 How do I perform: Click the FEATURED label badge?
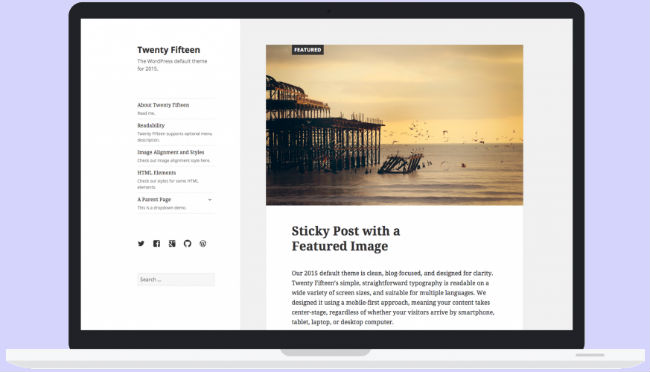pyautogui.click(x=308, y=50)
